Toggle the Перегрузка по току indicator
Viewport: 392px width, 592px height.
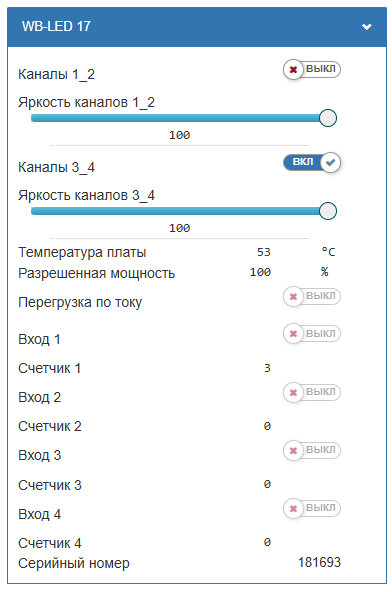coord(312,296)
